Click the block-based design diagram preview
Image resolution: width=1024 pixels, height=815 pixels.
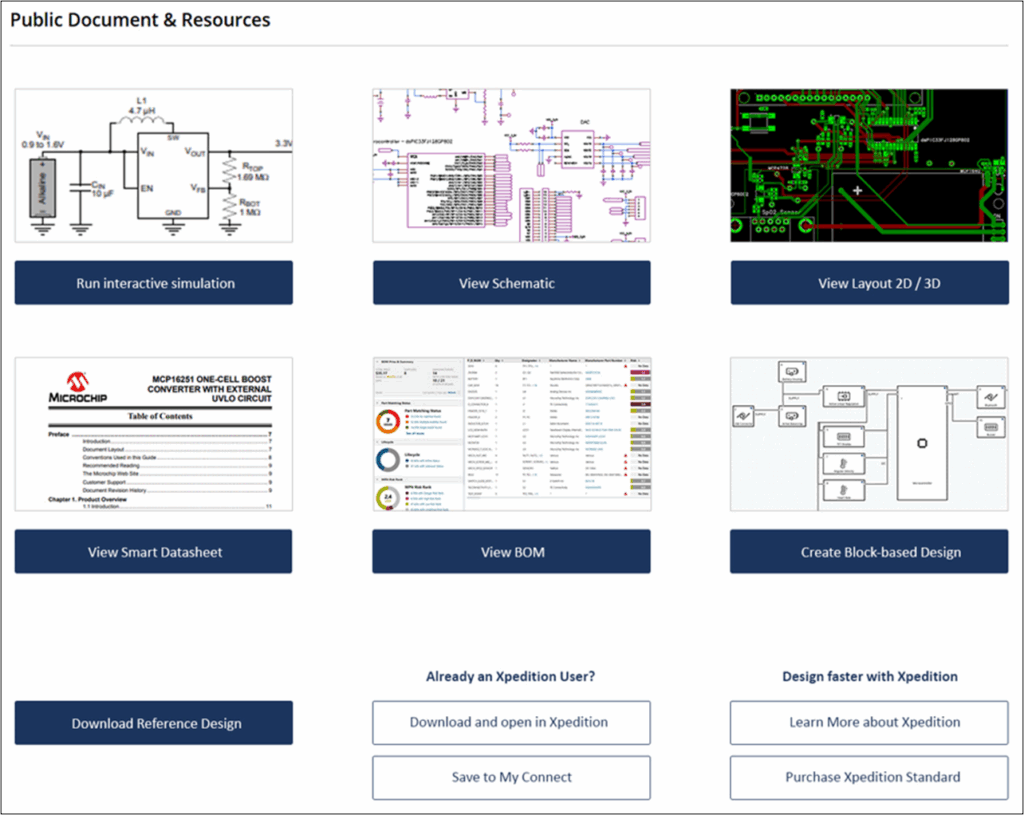[868, 434]
